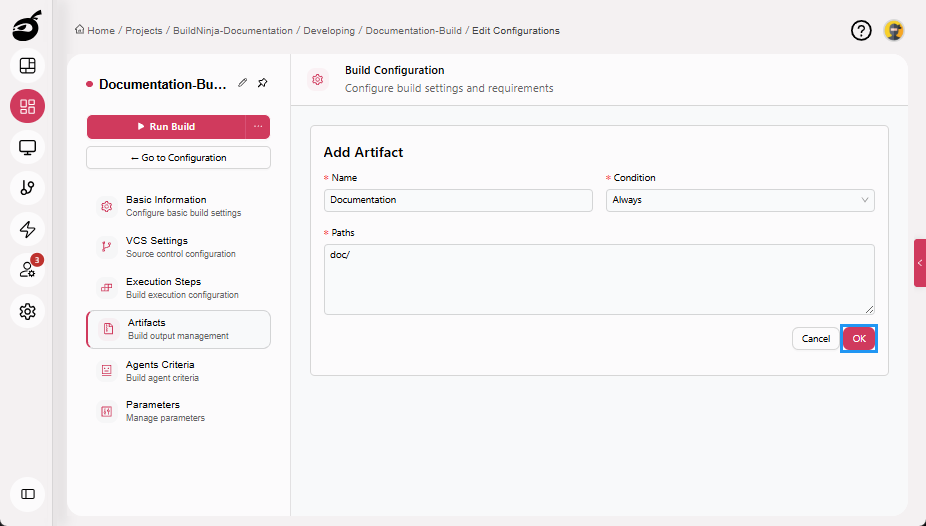Expand the right-edge collapsed side panel arrow

pyautogui.click(x=920, y=263)
